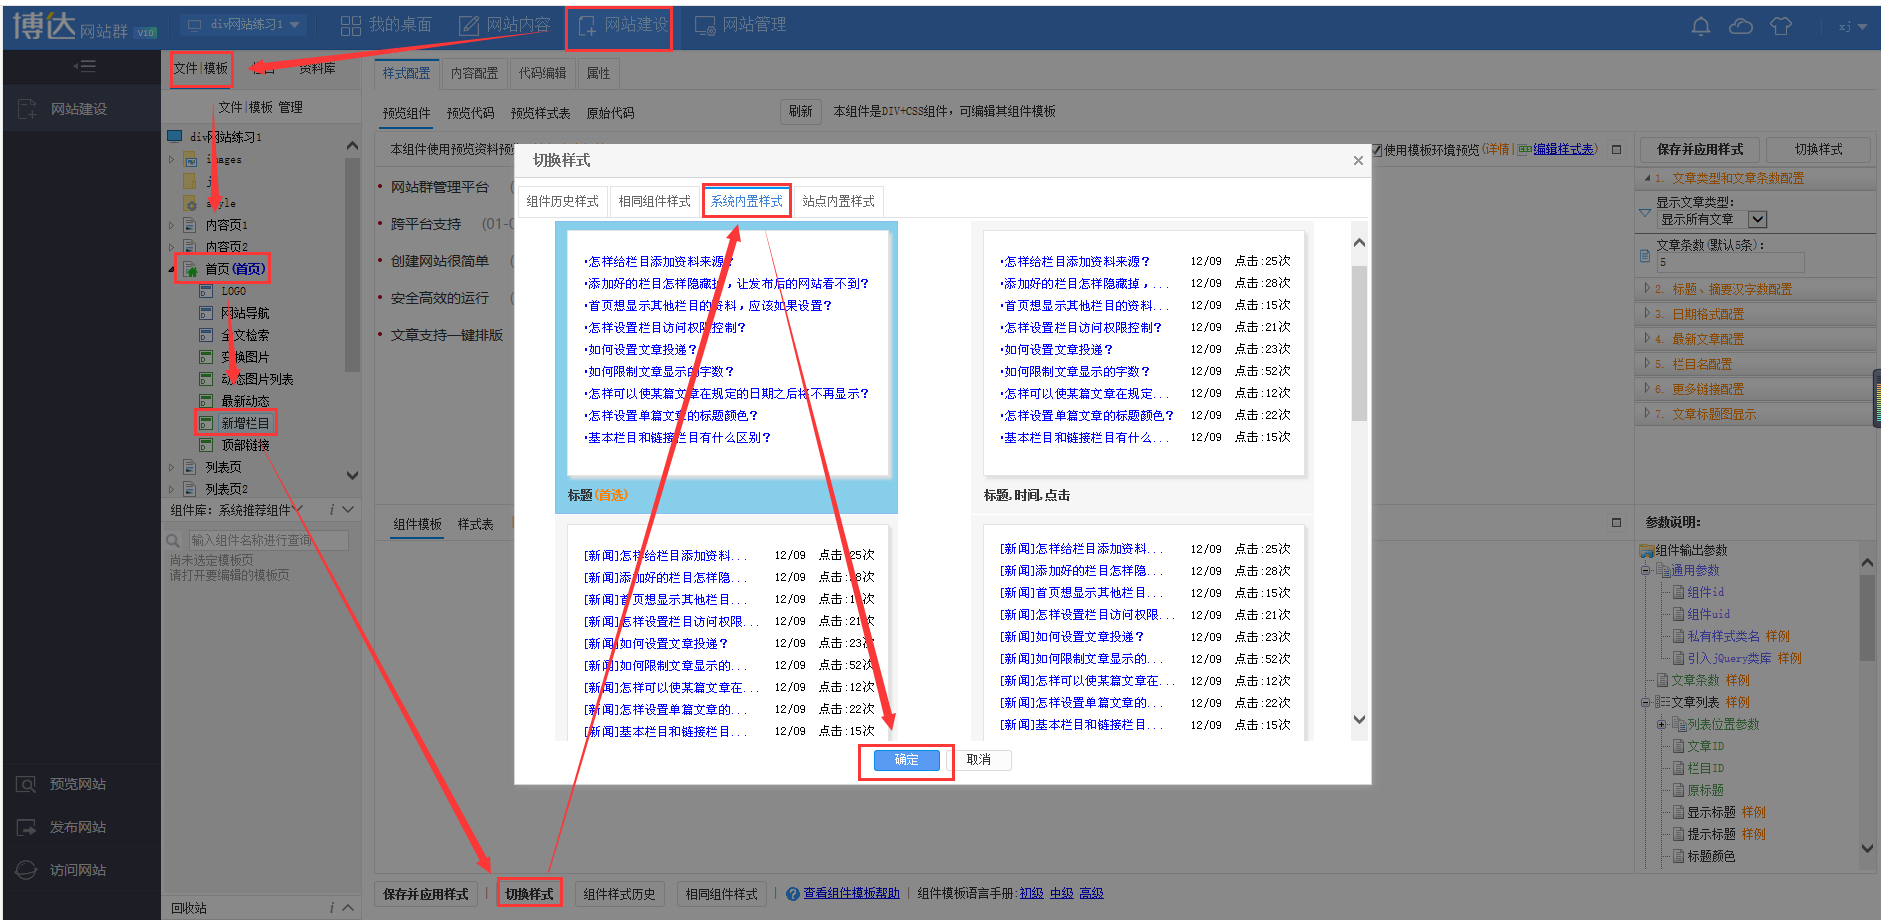This screenshot has width=1881, height=920.
Task: Expand the 日期格式配置 section
Action: [x=1708, y=314]
